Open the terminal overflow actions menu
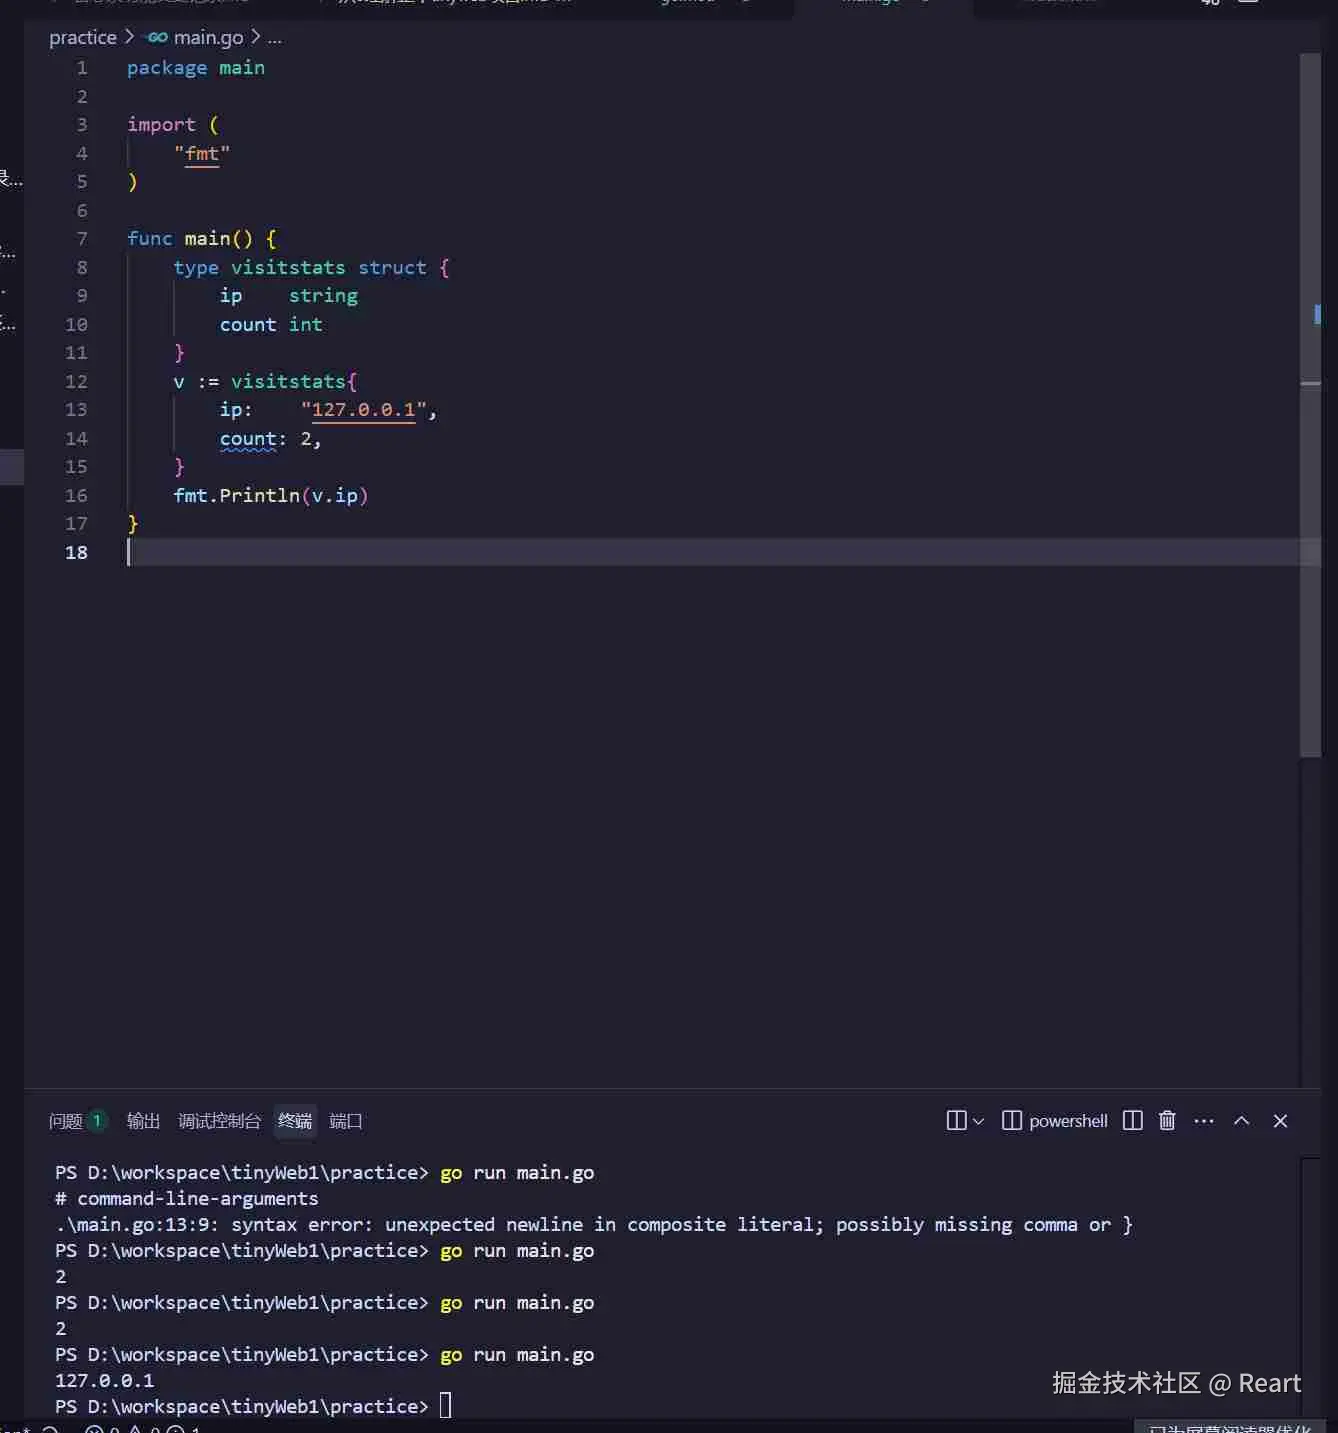The image size is (1338, 1433). click(x=1203, y=1121)
